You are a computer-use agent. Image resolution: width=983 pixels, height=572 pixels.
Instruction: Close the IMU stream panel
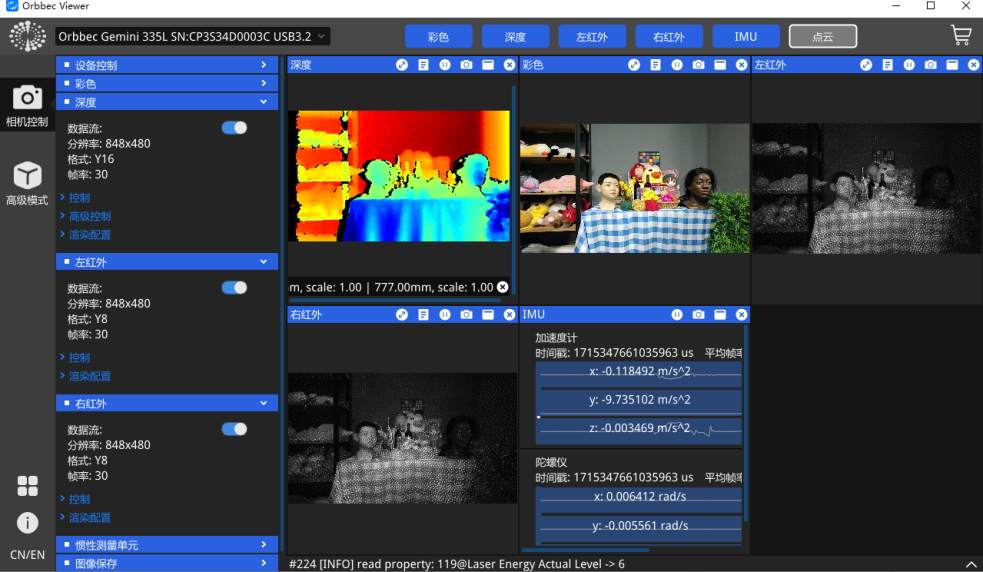point(741,315)
